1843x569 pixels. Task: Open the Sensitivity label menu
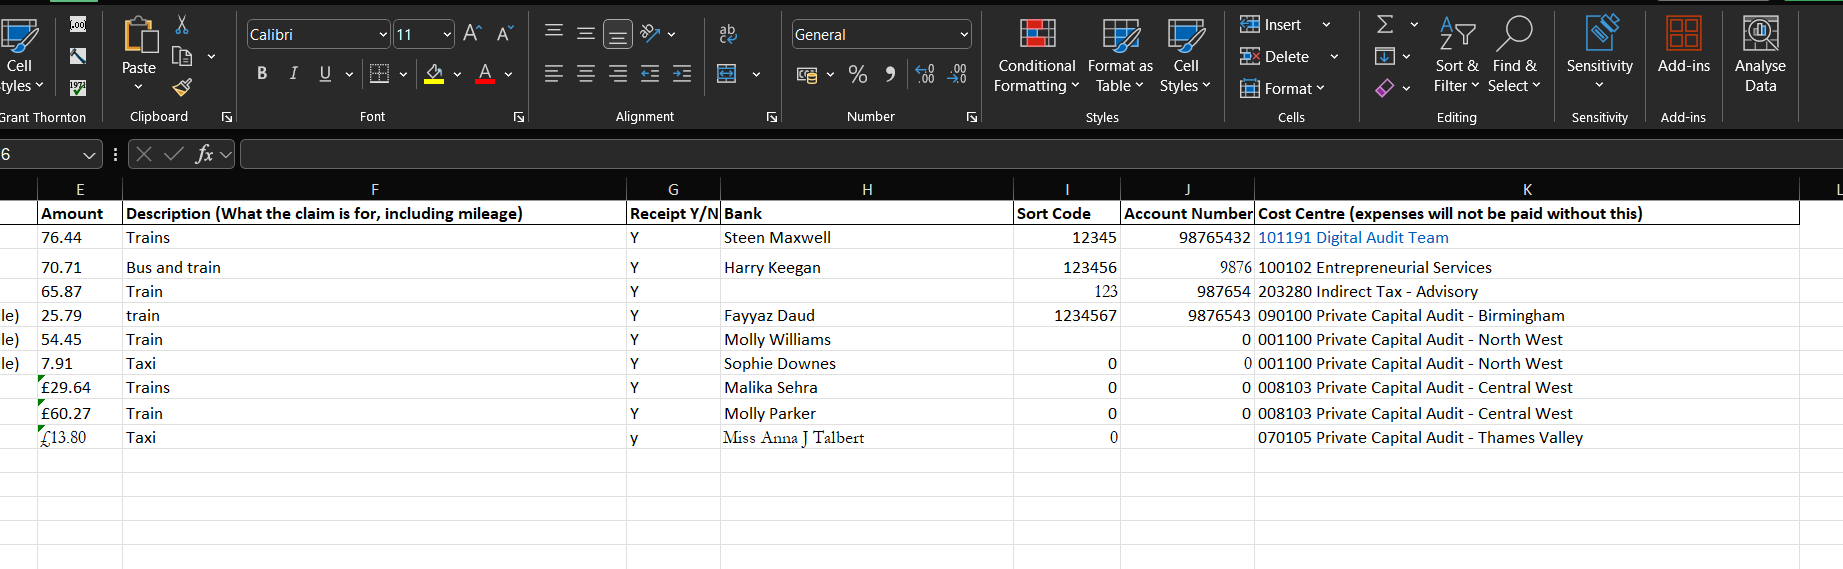(1600, 52)
